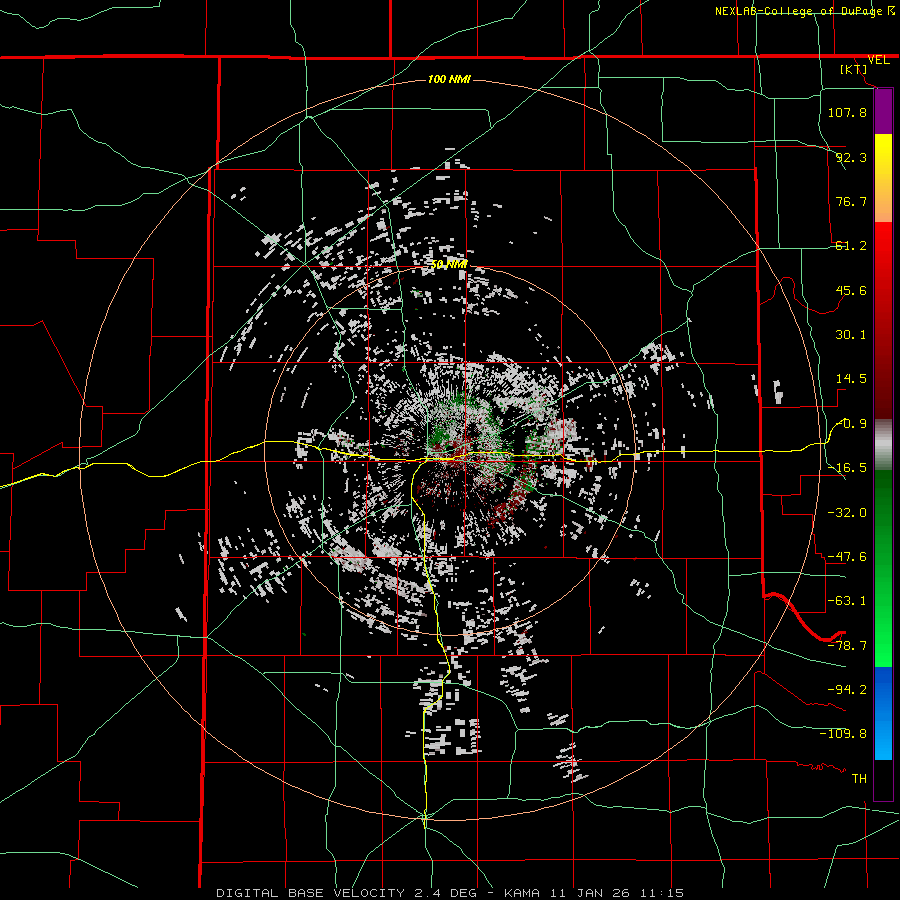This screenshot has width=900, height=900.
Task: Select the 107.8 velocity scale value
Action: point(847,112)
